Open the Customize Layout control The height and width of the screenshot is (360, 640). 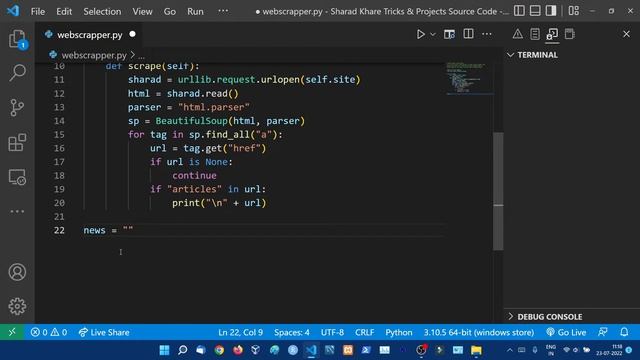click(x=573, y=11)
